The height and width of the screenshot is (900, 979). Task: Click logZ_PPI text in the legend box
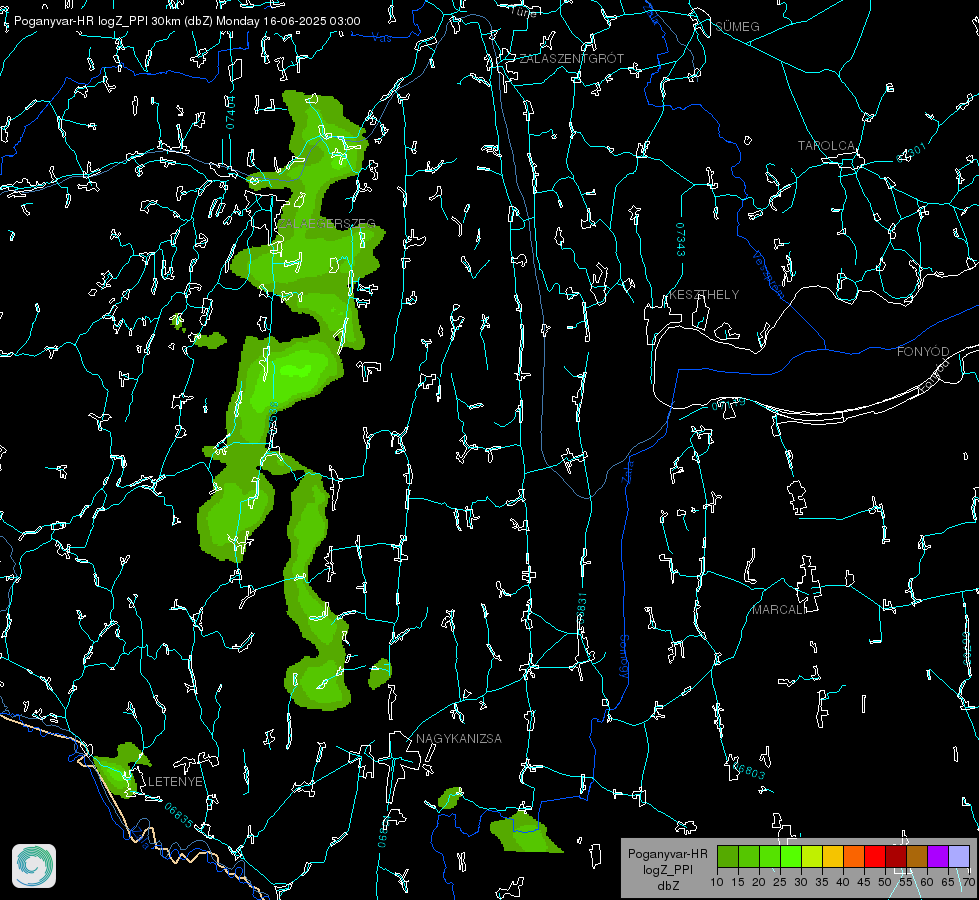pos(668,869)
